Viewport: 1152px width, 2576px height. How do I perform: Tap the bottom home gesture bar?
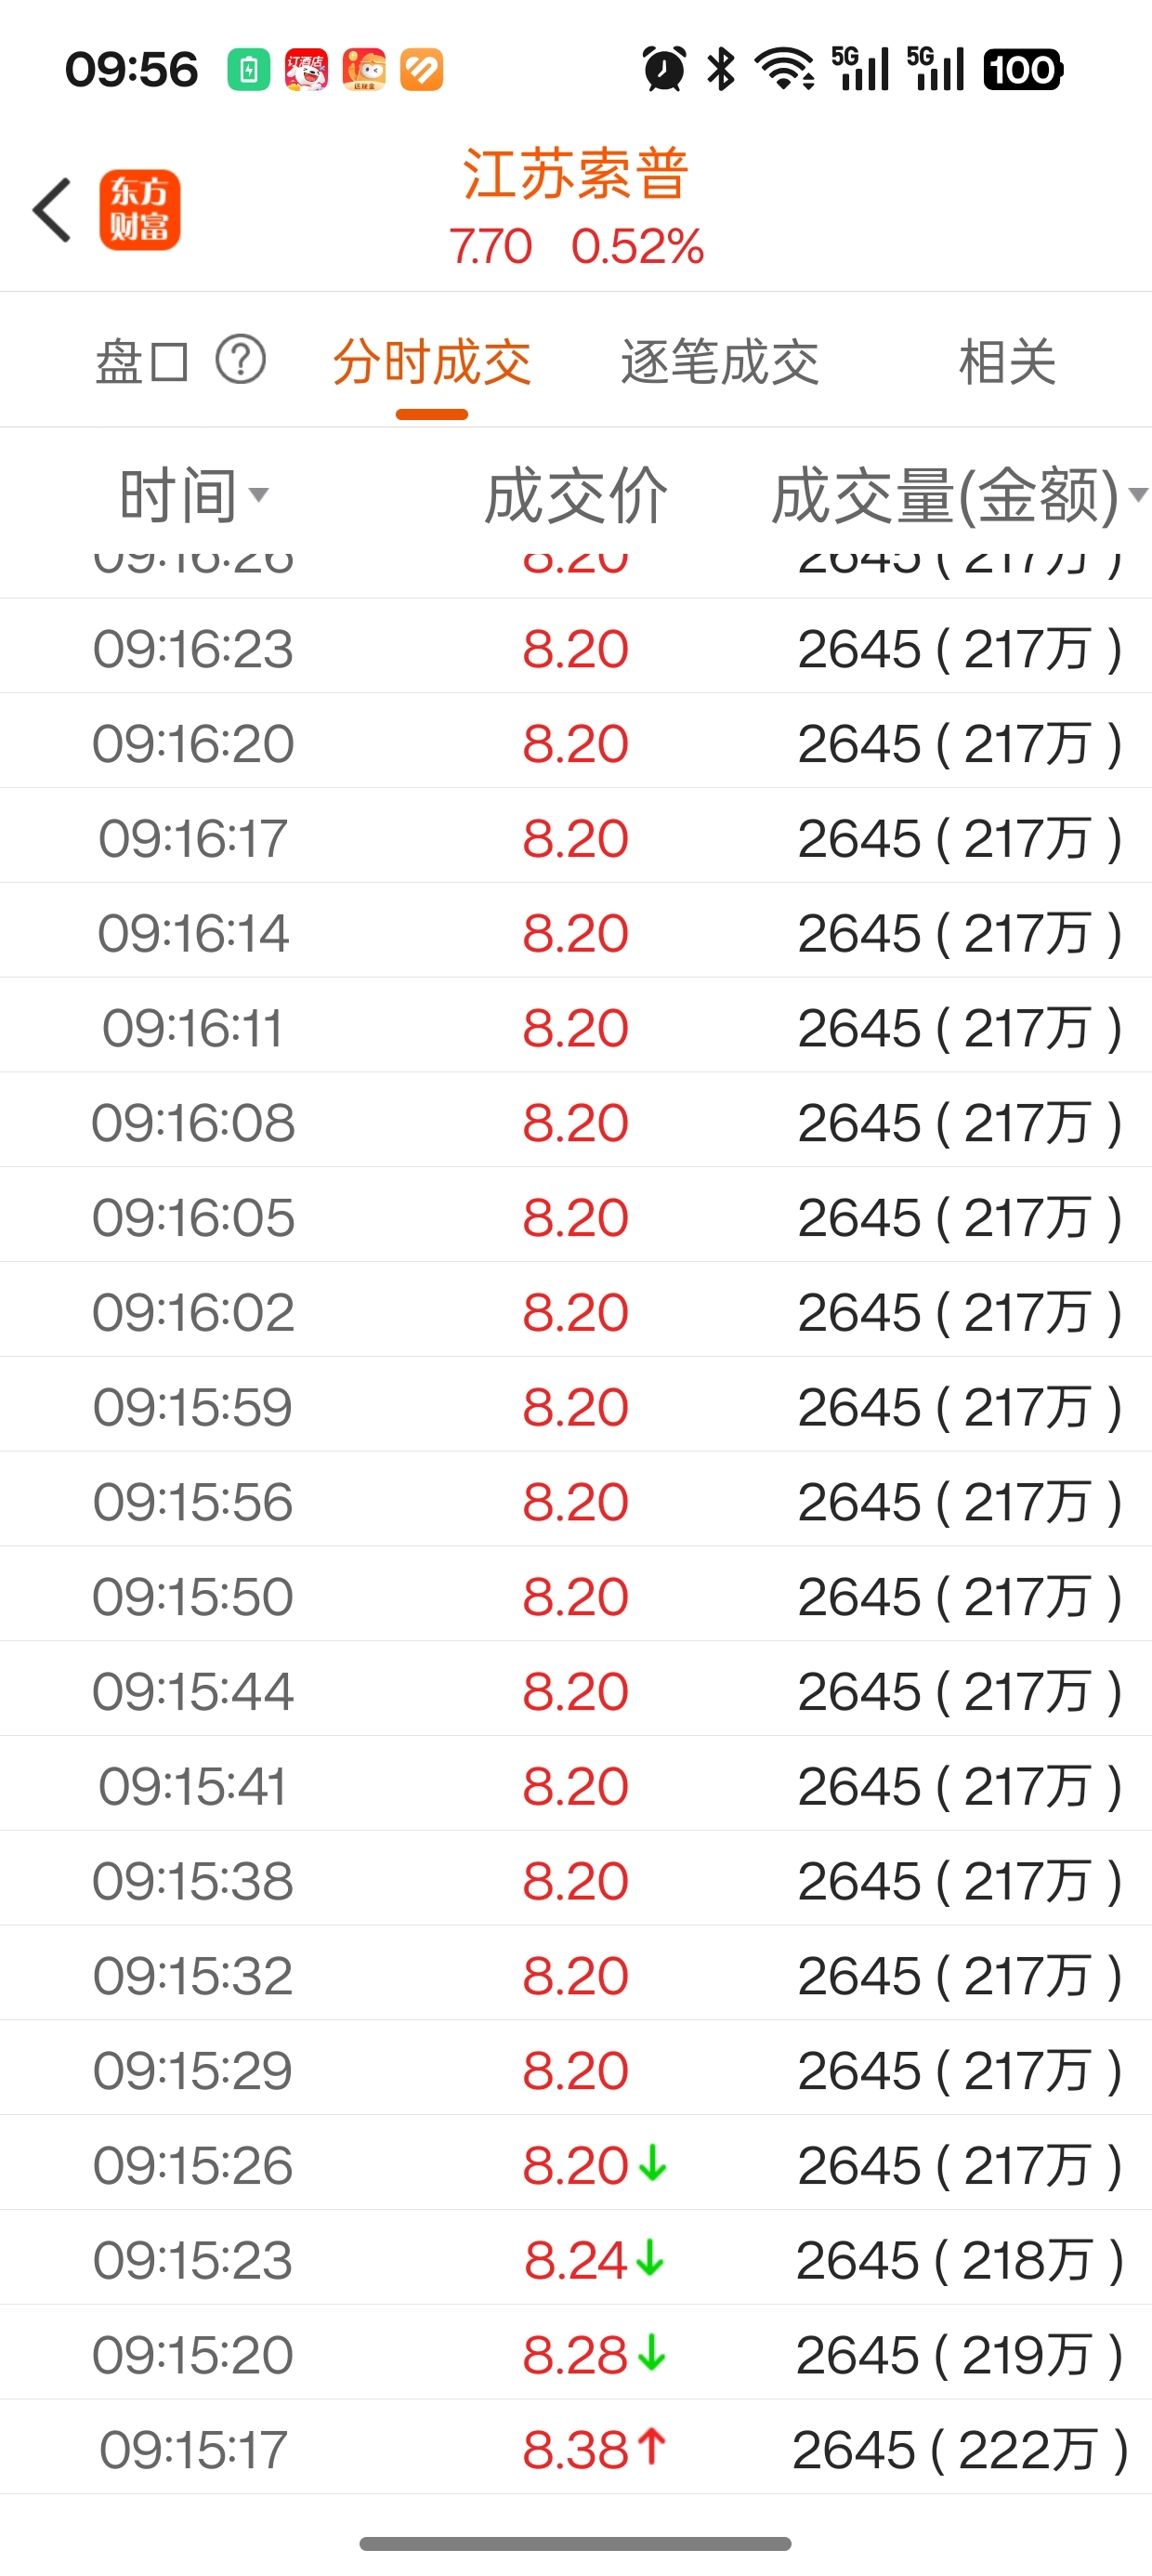576,2543
